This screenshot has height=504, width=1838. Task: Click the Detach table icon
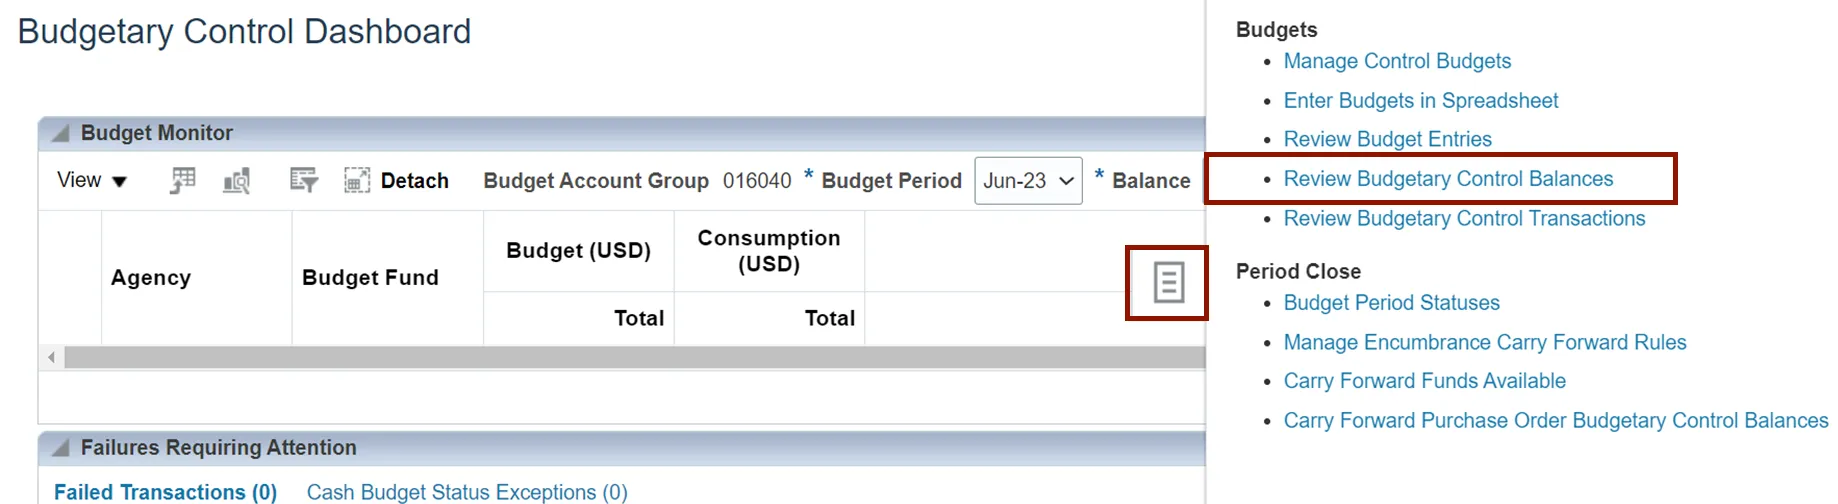[x=357, y=181]
